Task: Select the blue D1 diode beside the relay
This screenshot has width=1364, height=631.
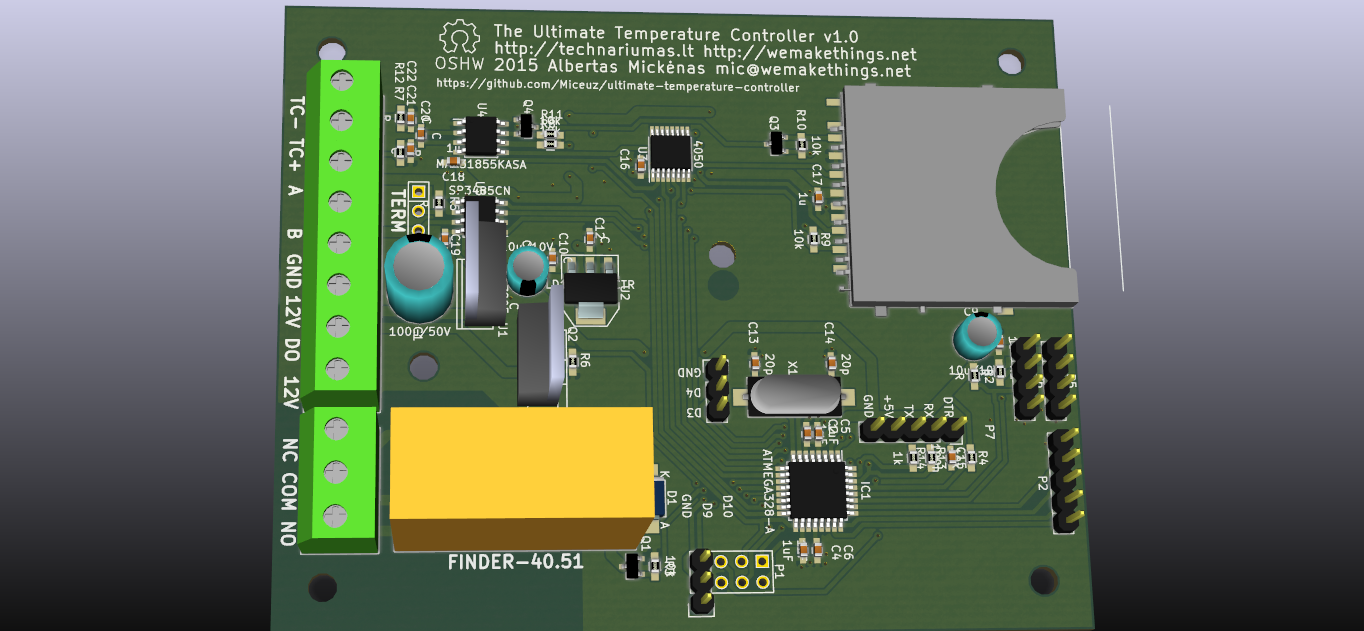Action: (659, 499)
